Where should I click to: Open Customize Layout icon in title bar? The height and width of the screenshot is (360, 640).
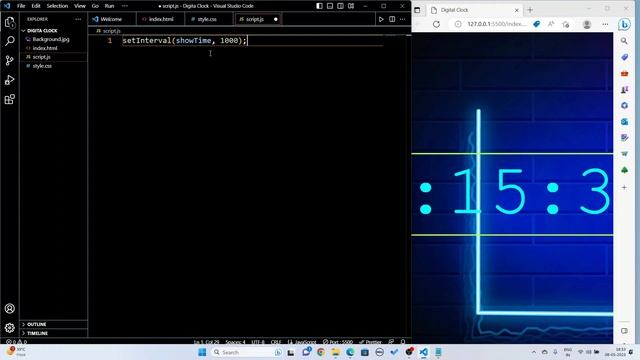tap(351, 6)
